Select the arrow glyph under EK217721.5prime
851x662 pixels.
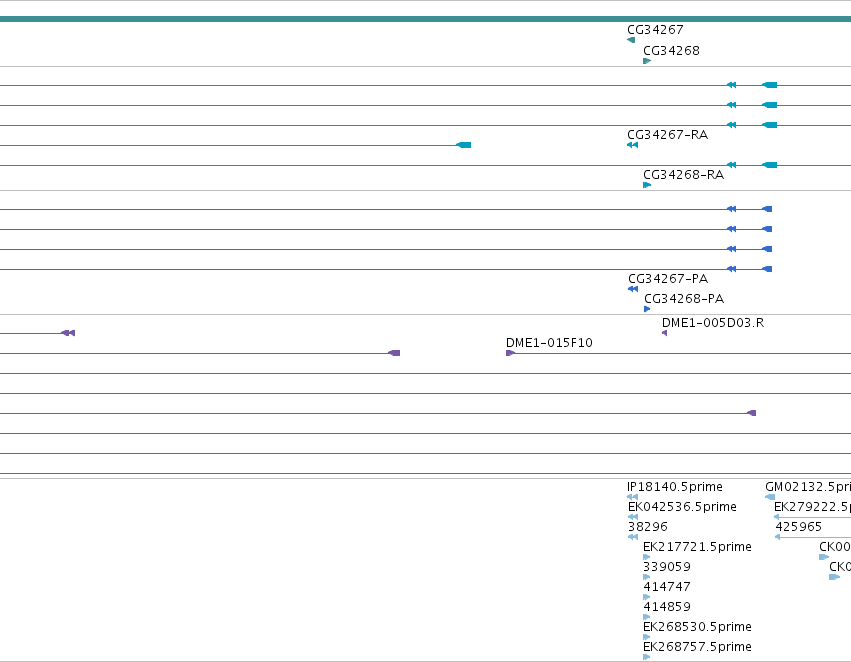[x=646, y=557]
